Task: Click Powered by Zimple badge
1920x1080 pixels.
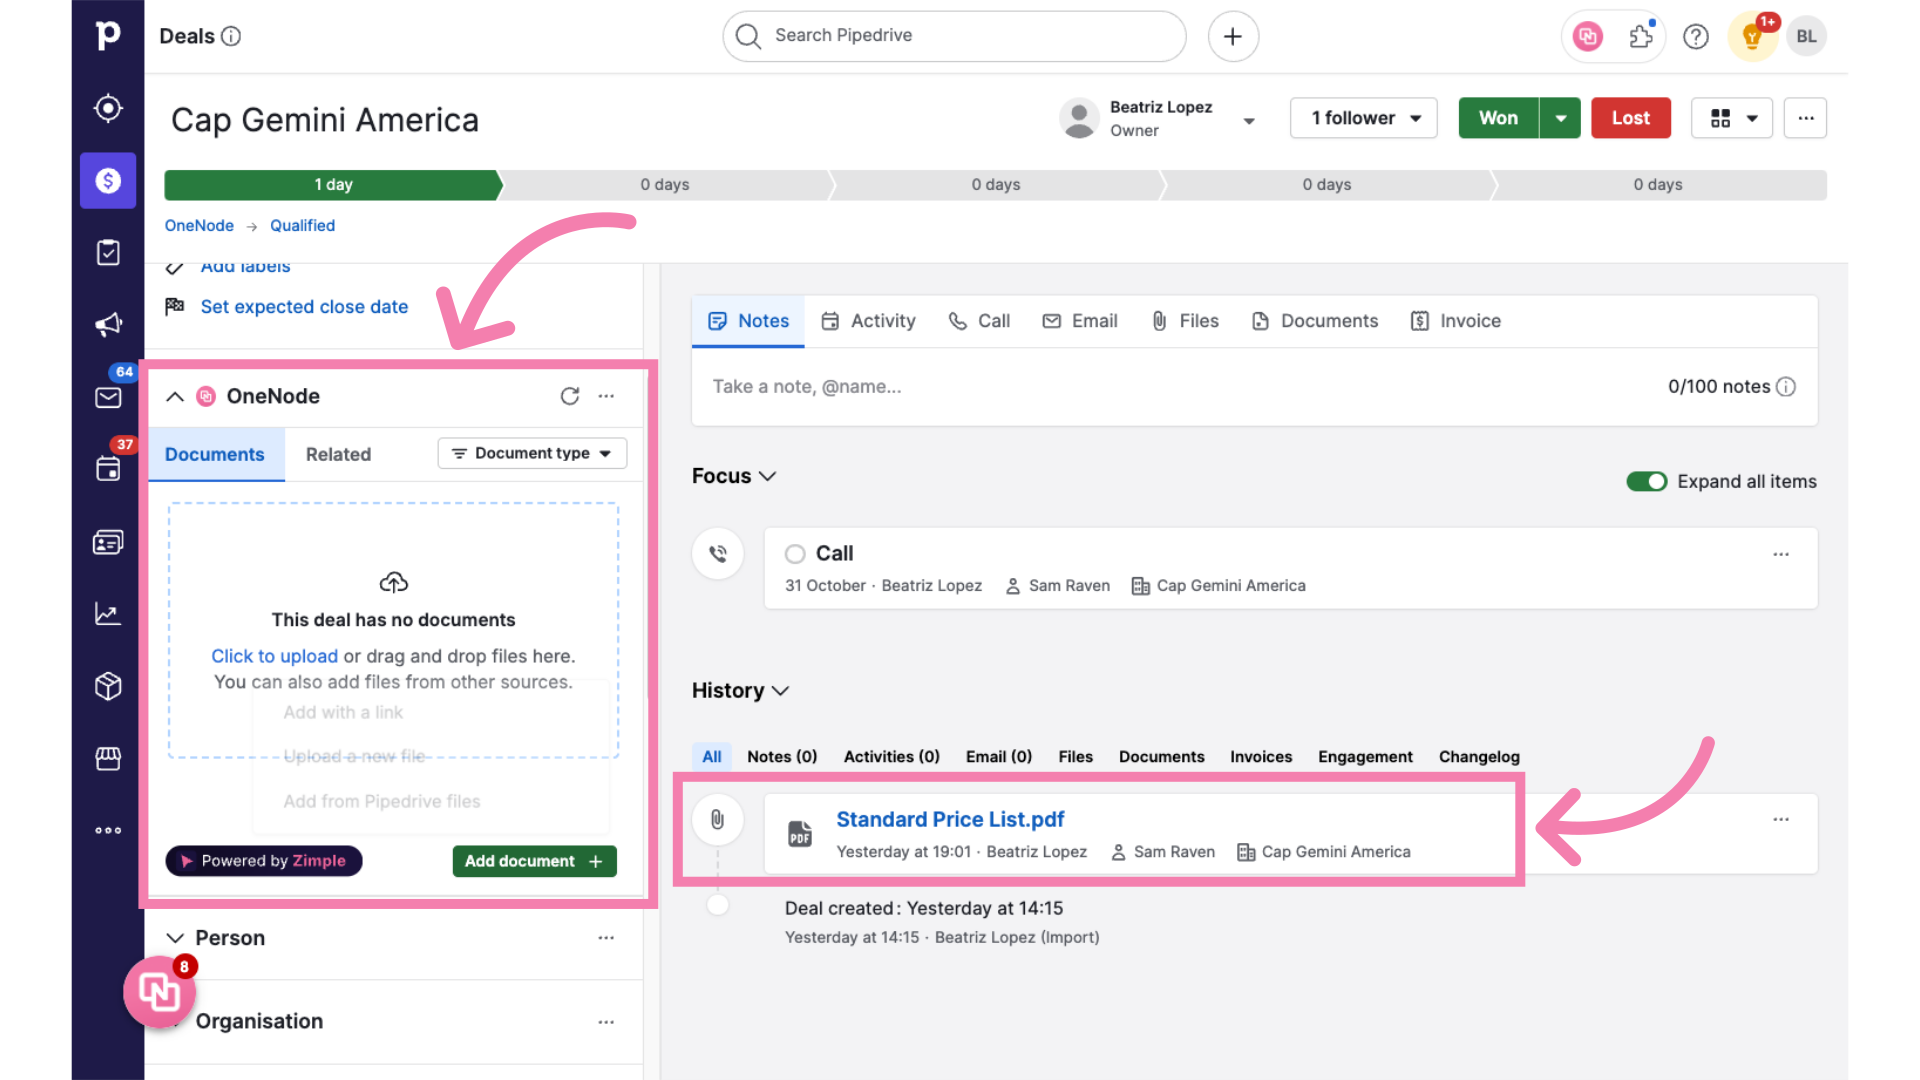Action: (264, 861)
